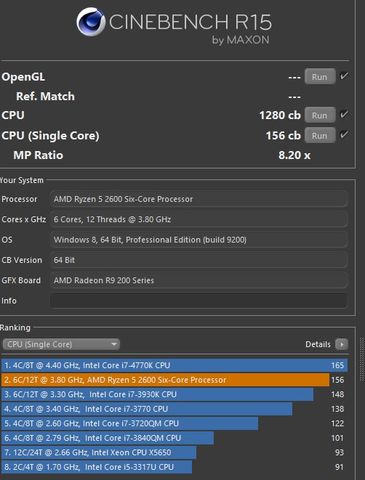Click the Info text field
Viewport: 365px width, 480px height.
pos(199,301)
